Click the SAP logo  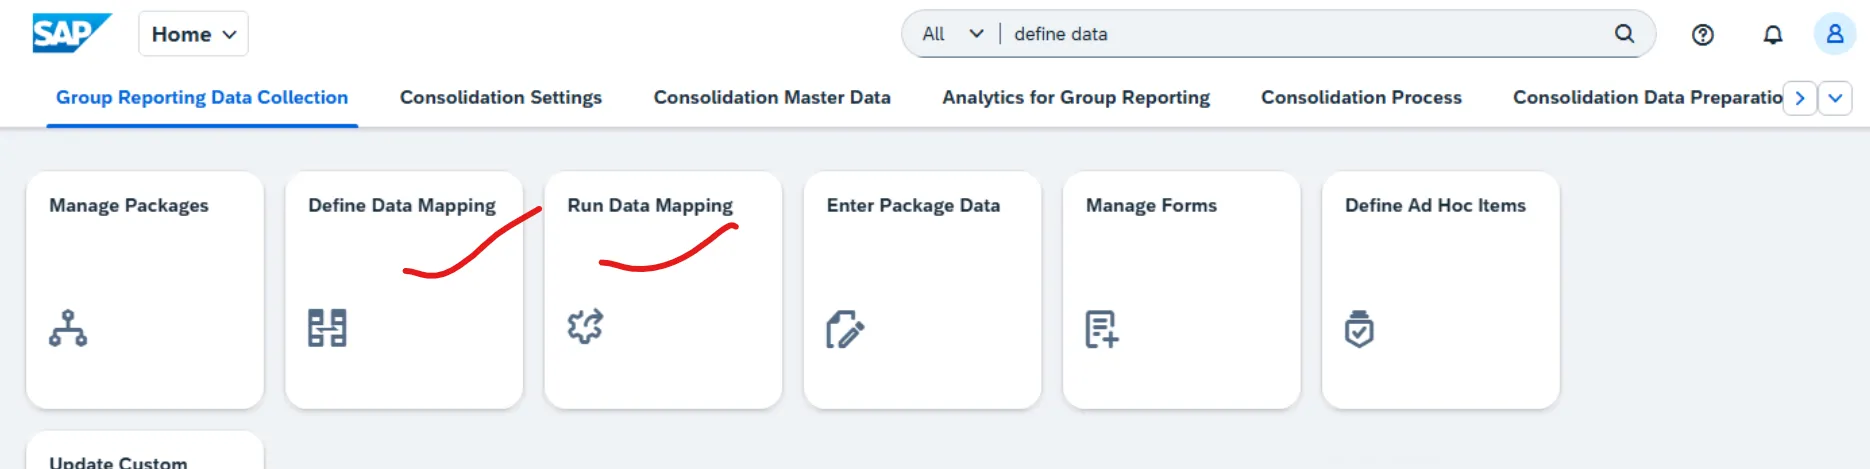70,33
